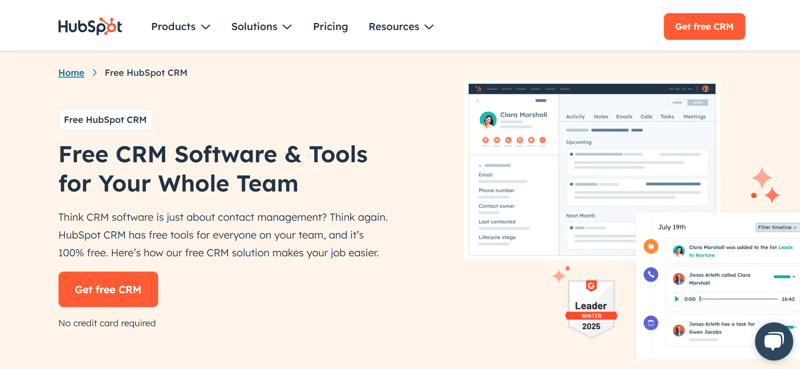Image resolution: width=800 pixels, height=369 pixels.
Task: Collapse the section chevron above Email field
Action: (x=480, y=166)
